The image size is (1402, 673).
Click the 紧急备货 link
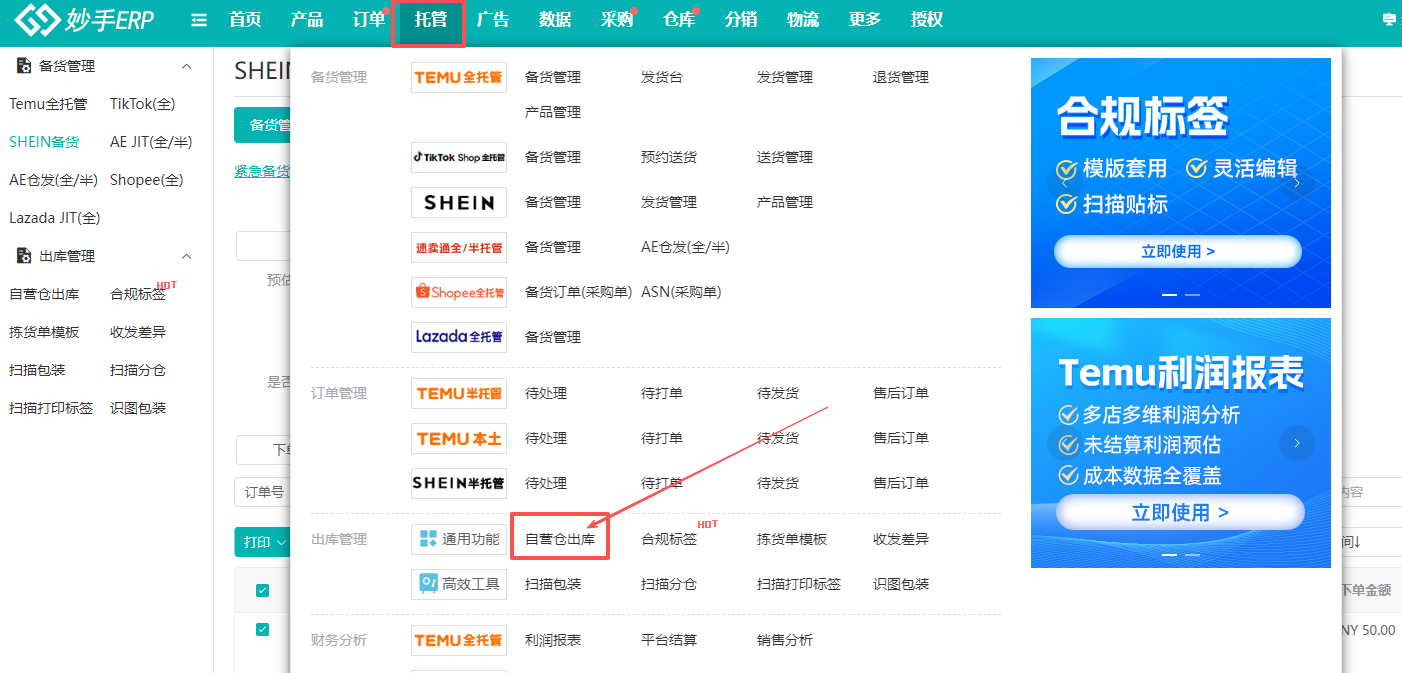(x=262, y=171)
